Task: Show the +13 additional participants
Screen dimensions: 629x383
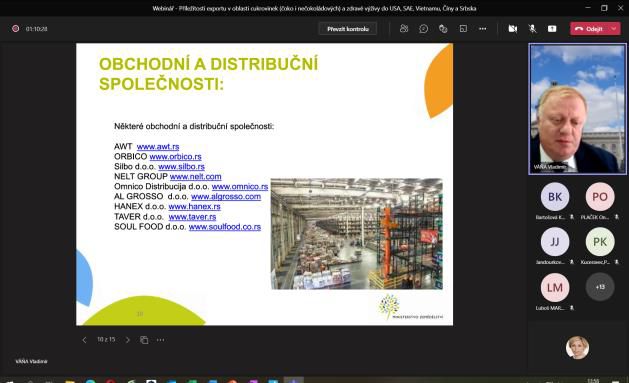Action: [x=600, y=287]
